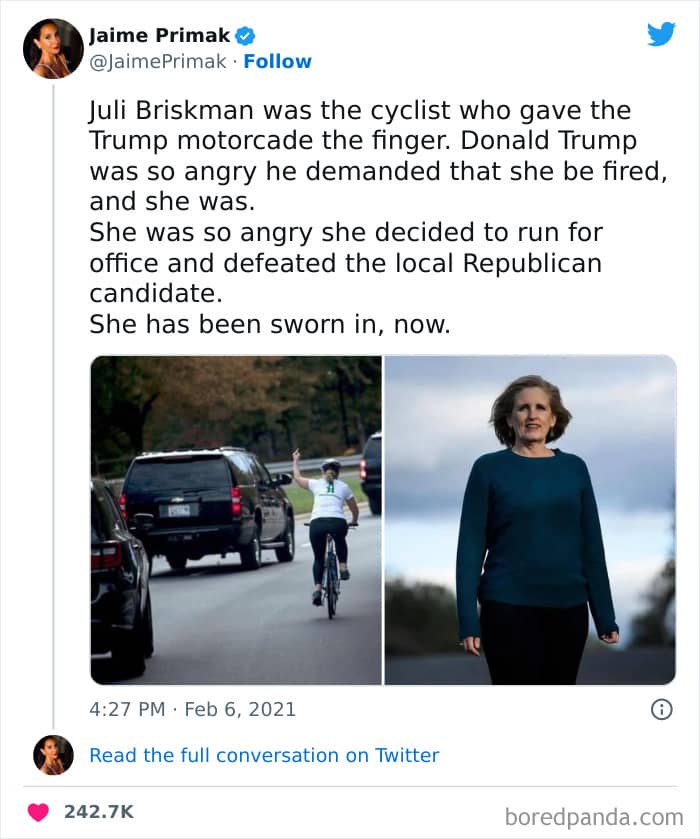Screen dimensions: 700x839
Task: Open the 4:27 PM Feb 6, 2021 timestamp
Action: point(193,709)
